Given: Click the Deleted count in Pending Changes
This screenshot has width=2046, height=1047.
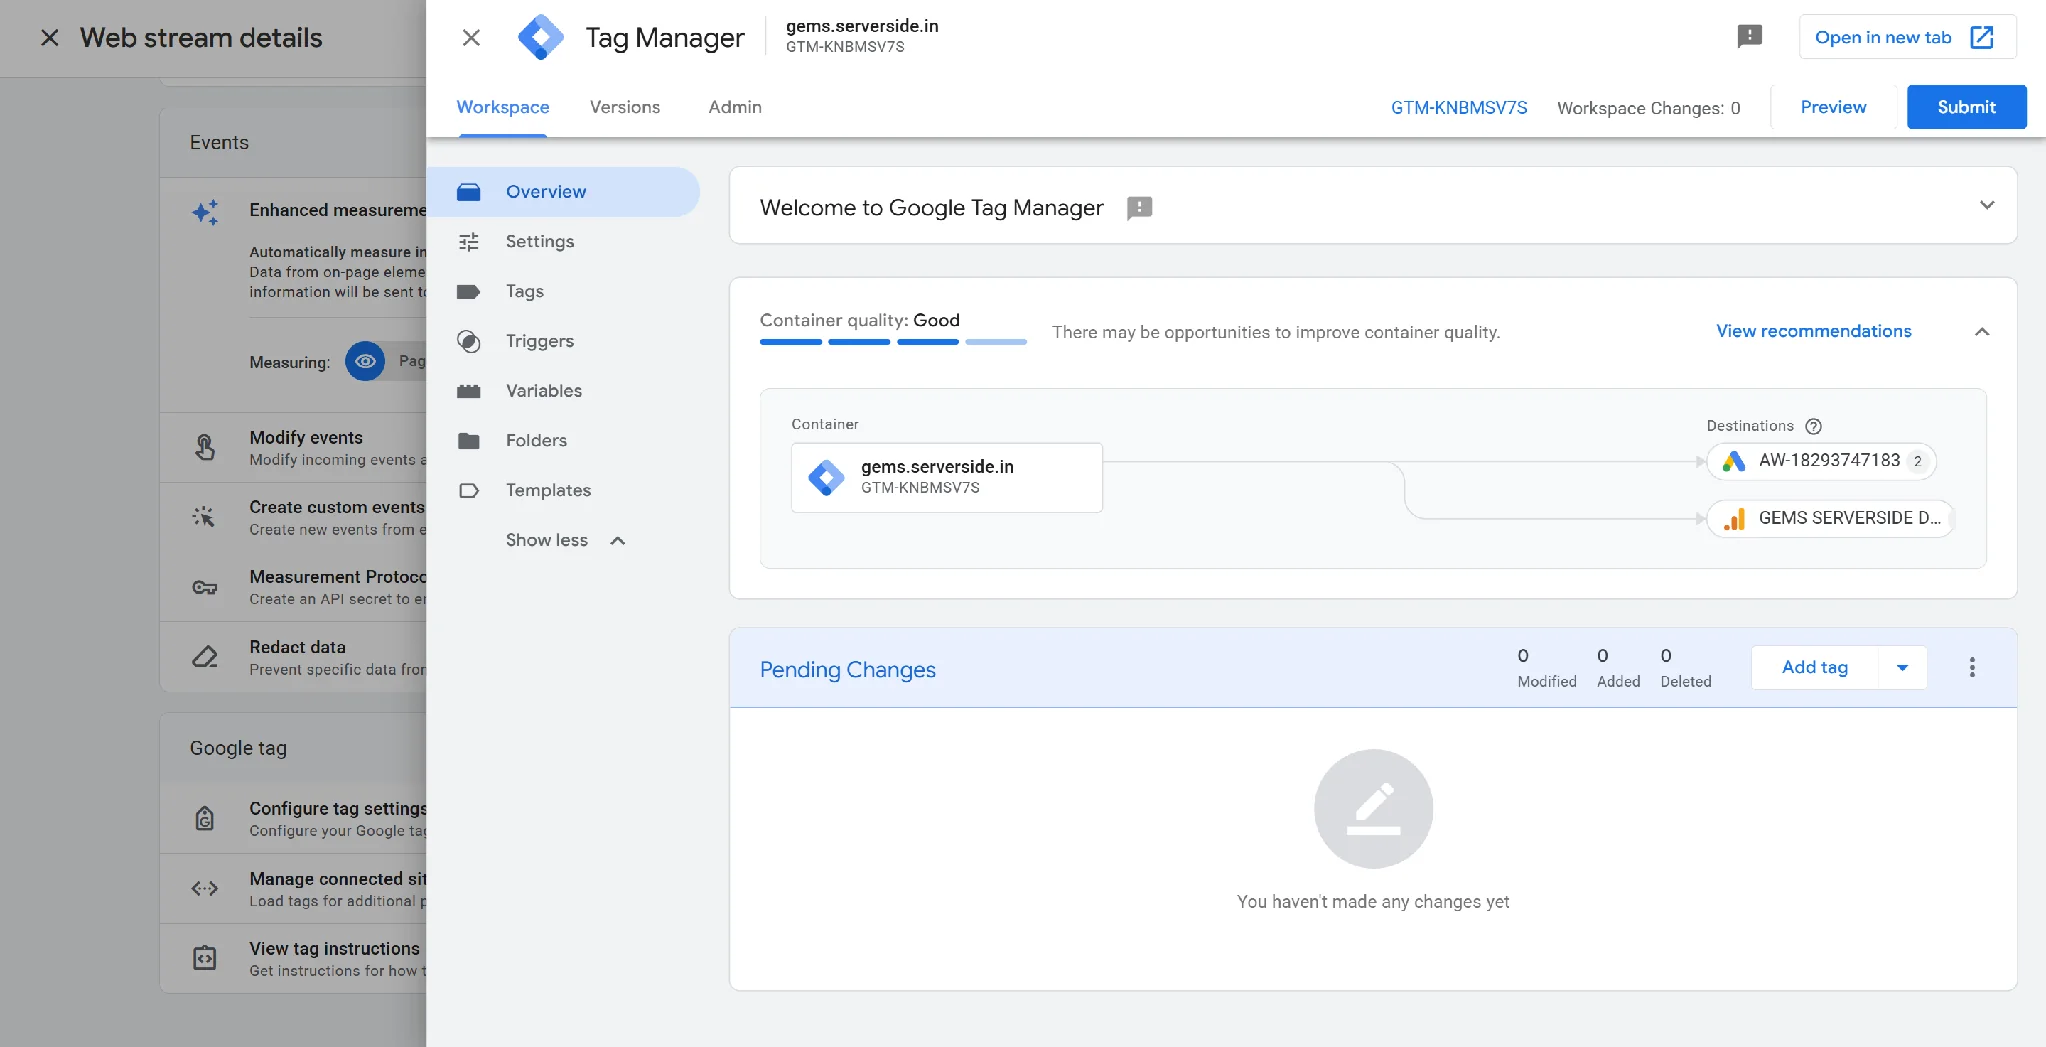Looking at the screenshot, I should click(x=1685, y=668).
